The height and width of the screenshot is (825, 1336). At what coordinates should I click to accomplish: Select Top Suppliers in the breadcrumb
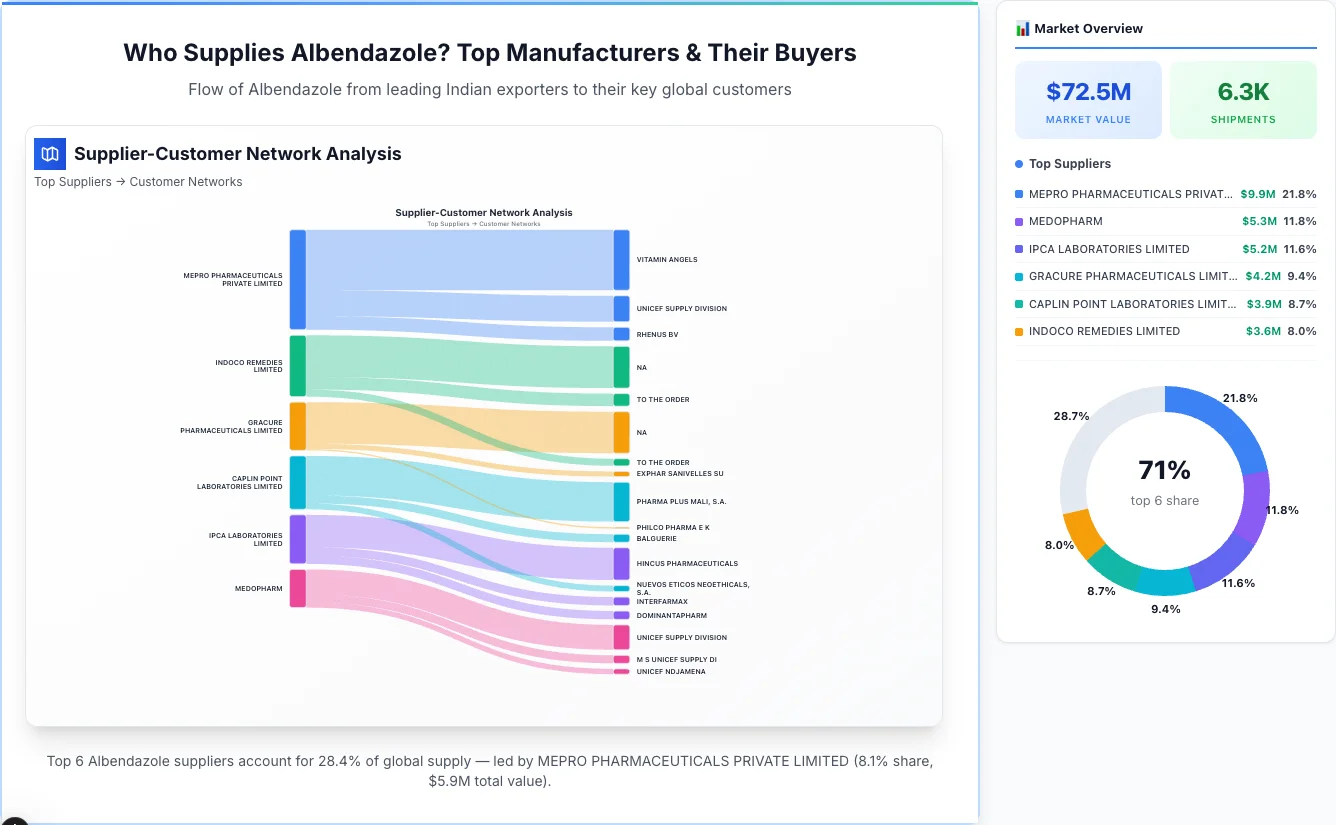pyautogui.click(x=72, y=182)
